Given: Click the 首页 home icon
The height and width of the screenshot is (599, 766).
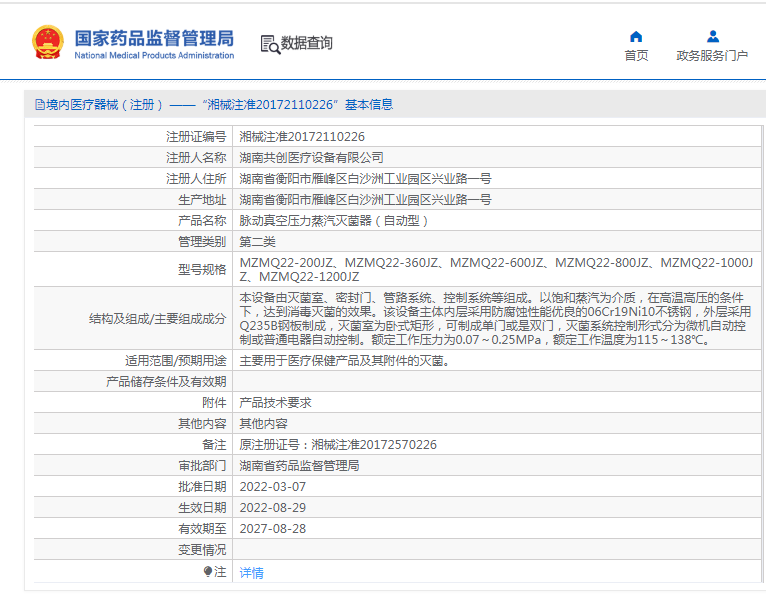Looking at the screenshot, I should tap(636, 37).
